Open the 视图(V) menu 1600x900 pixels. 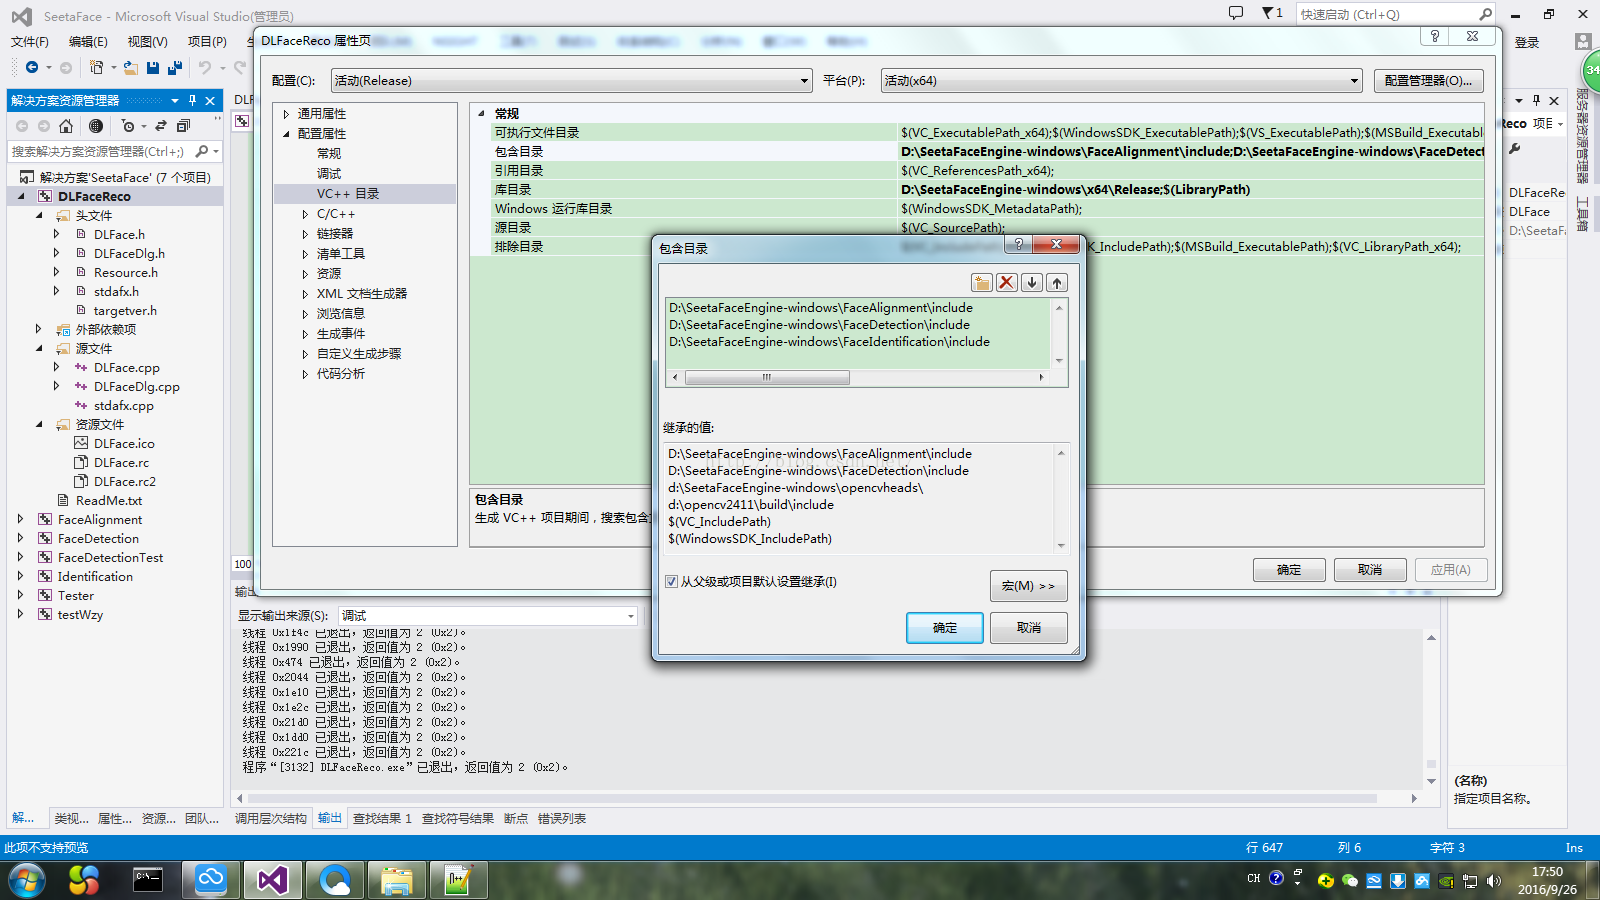(147, 41)
